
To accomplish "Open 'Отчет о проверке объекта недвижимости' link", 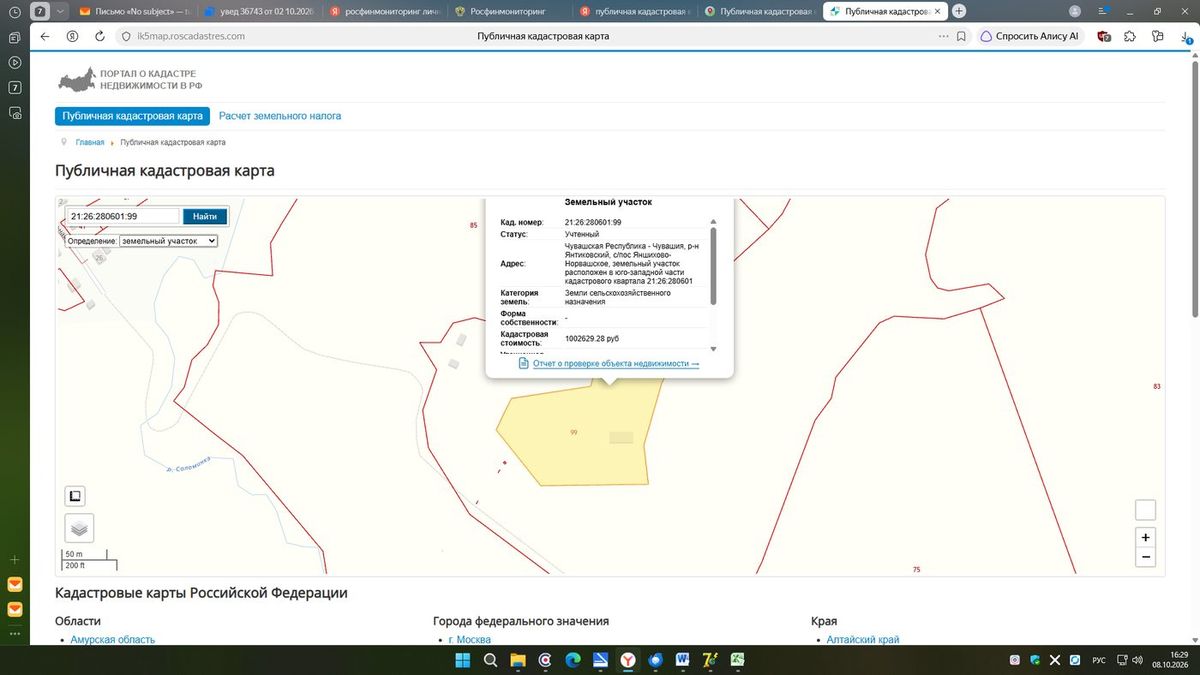I will (x=616, y=364).
